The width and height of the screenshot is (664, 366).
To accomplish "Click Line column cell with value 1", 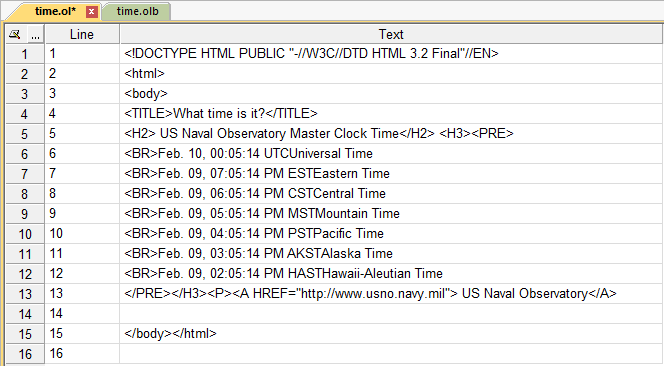I will click(82, 54).
